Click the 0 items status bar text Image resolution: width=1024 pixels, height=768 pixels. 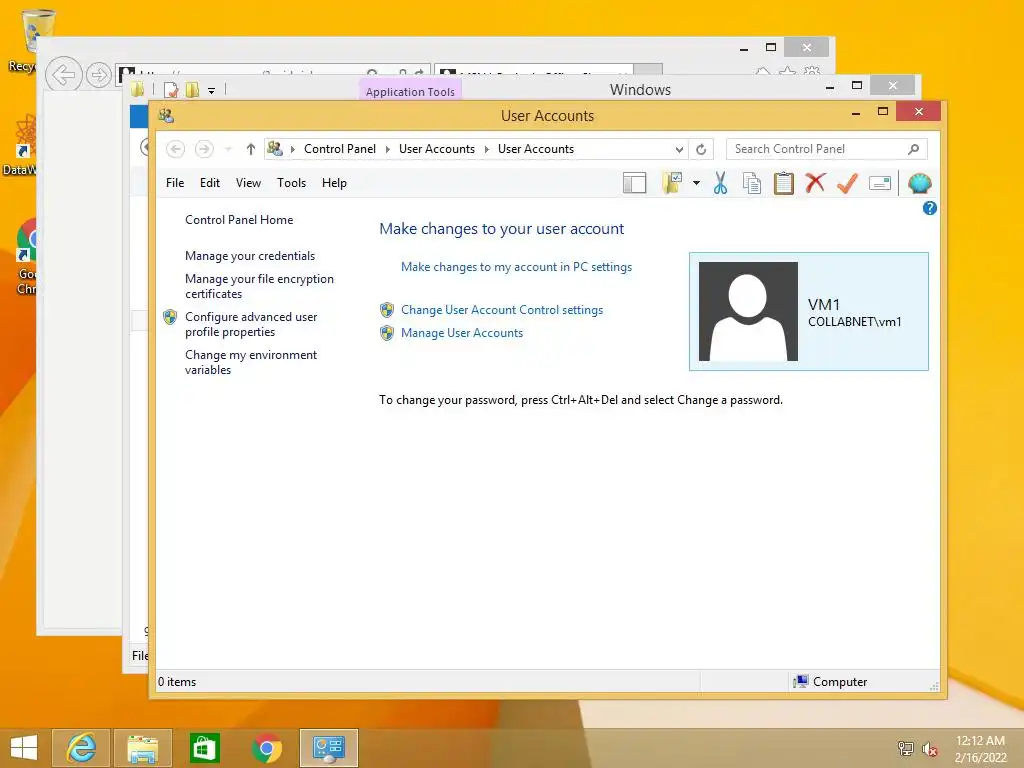[x=177, y=682]
